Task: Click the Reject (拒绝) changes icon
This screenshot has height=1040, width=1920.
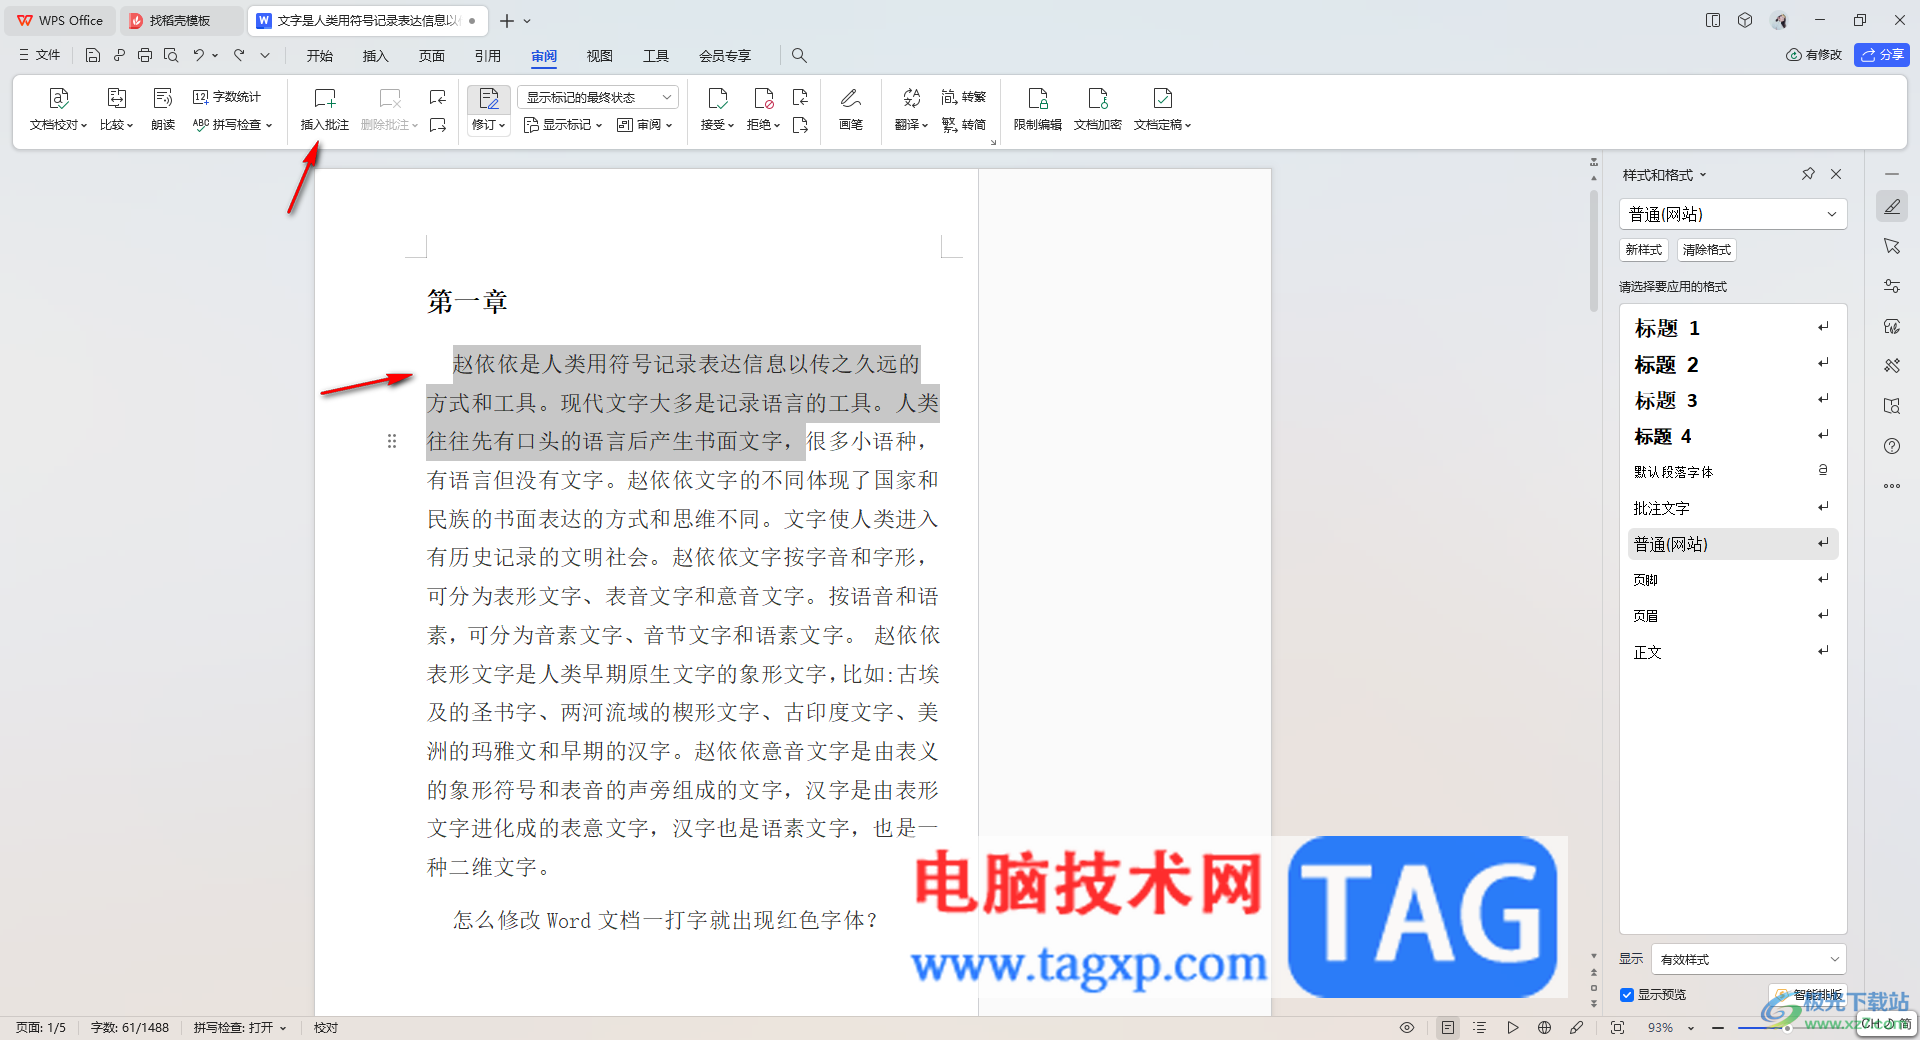Action: (763, 98)
